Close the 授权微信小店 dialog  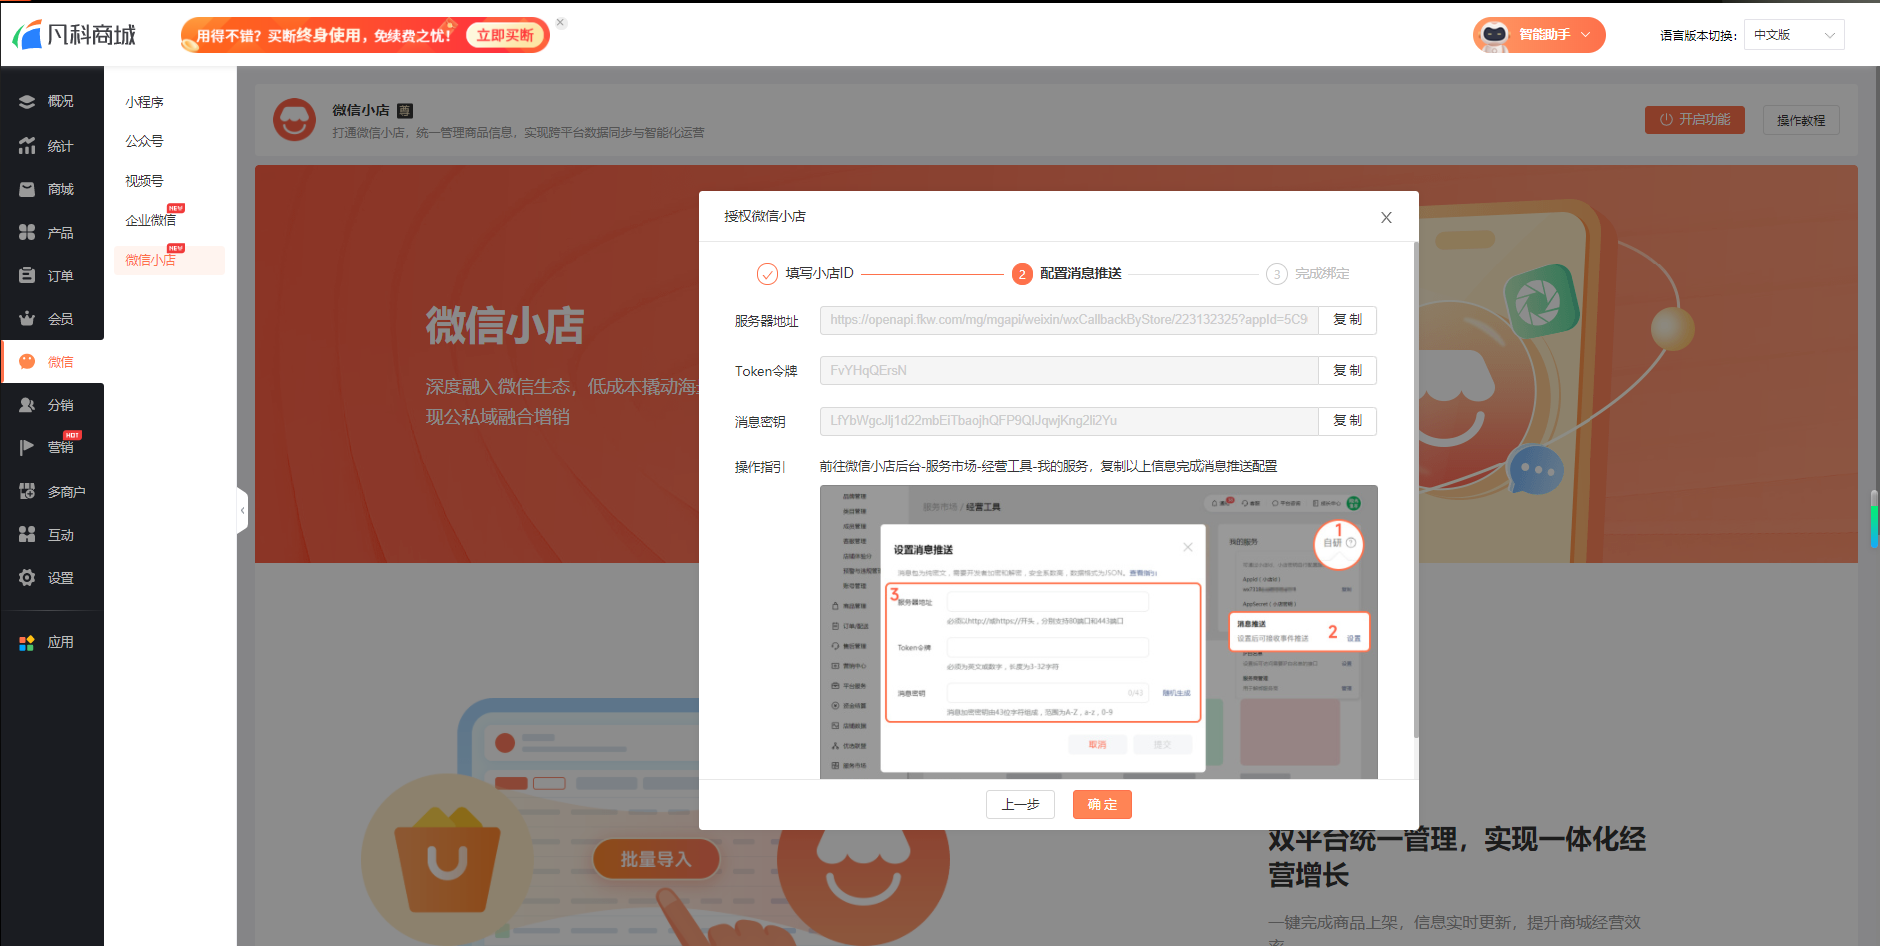(1386, 218)
